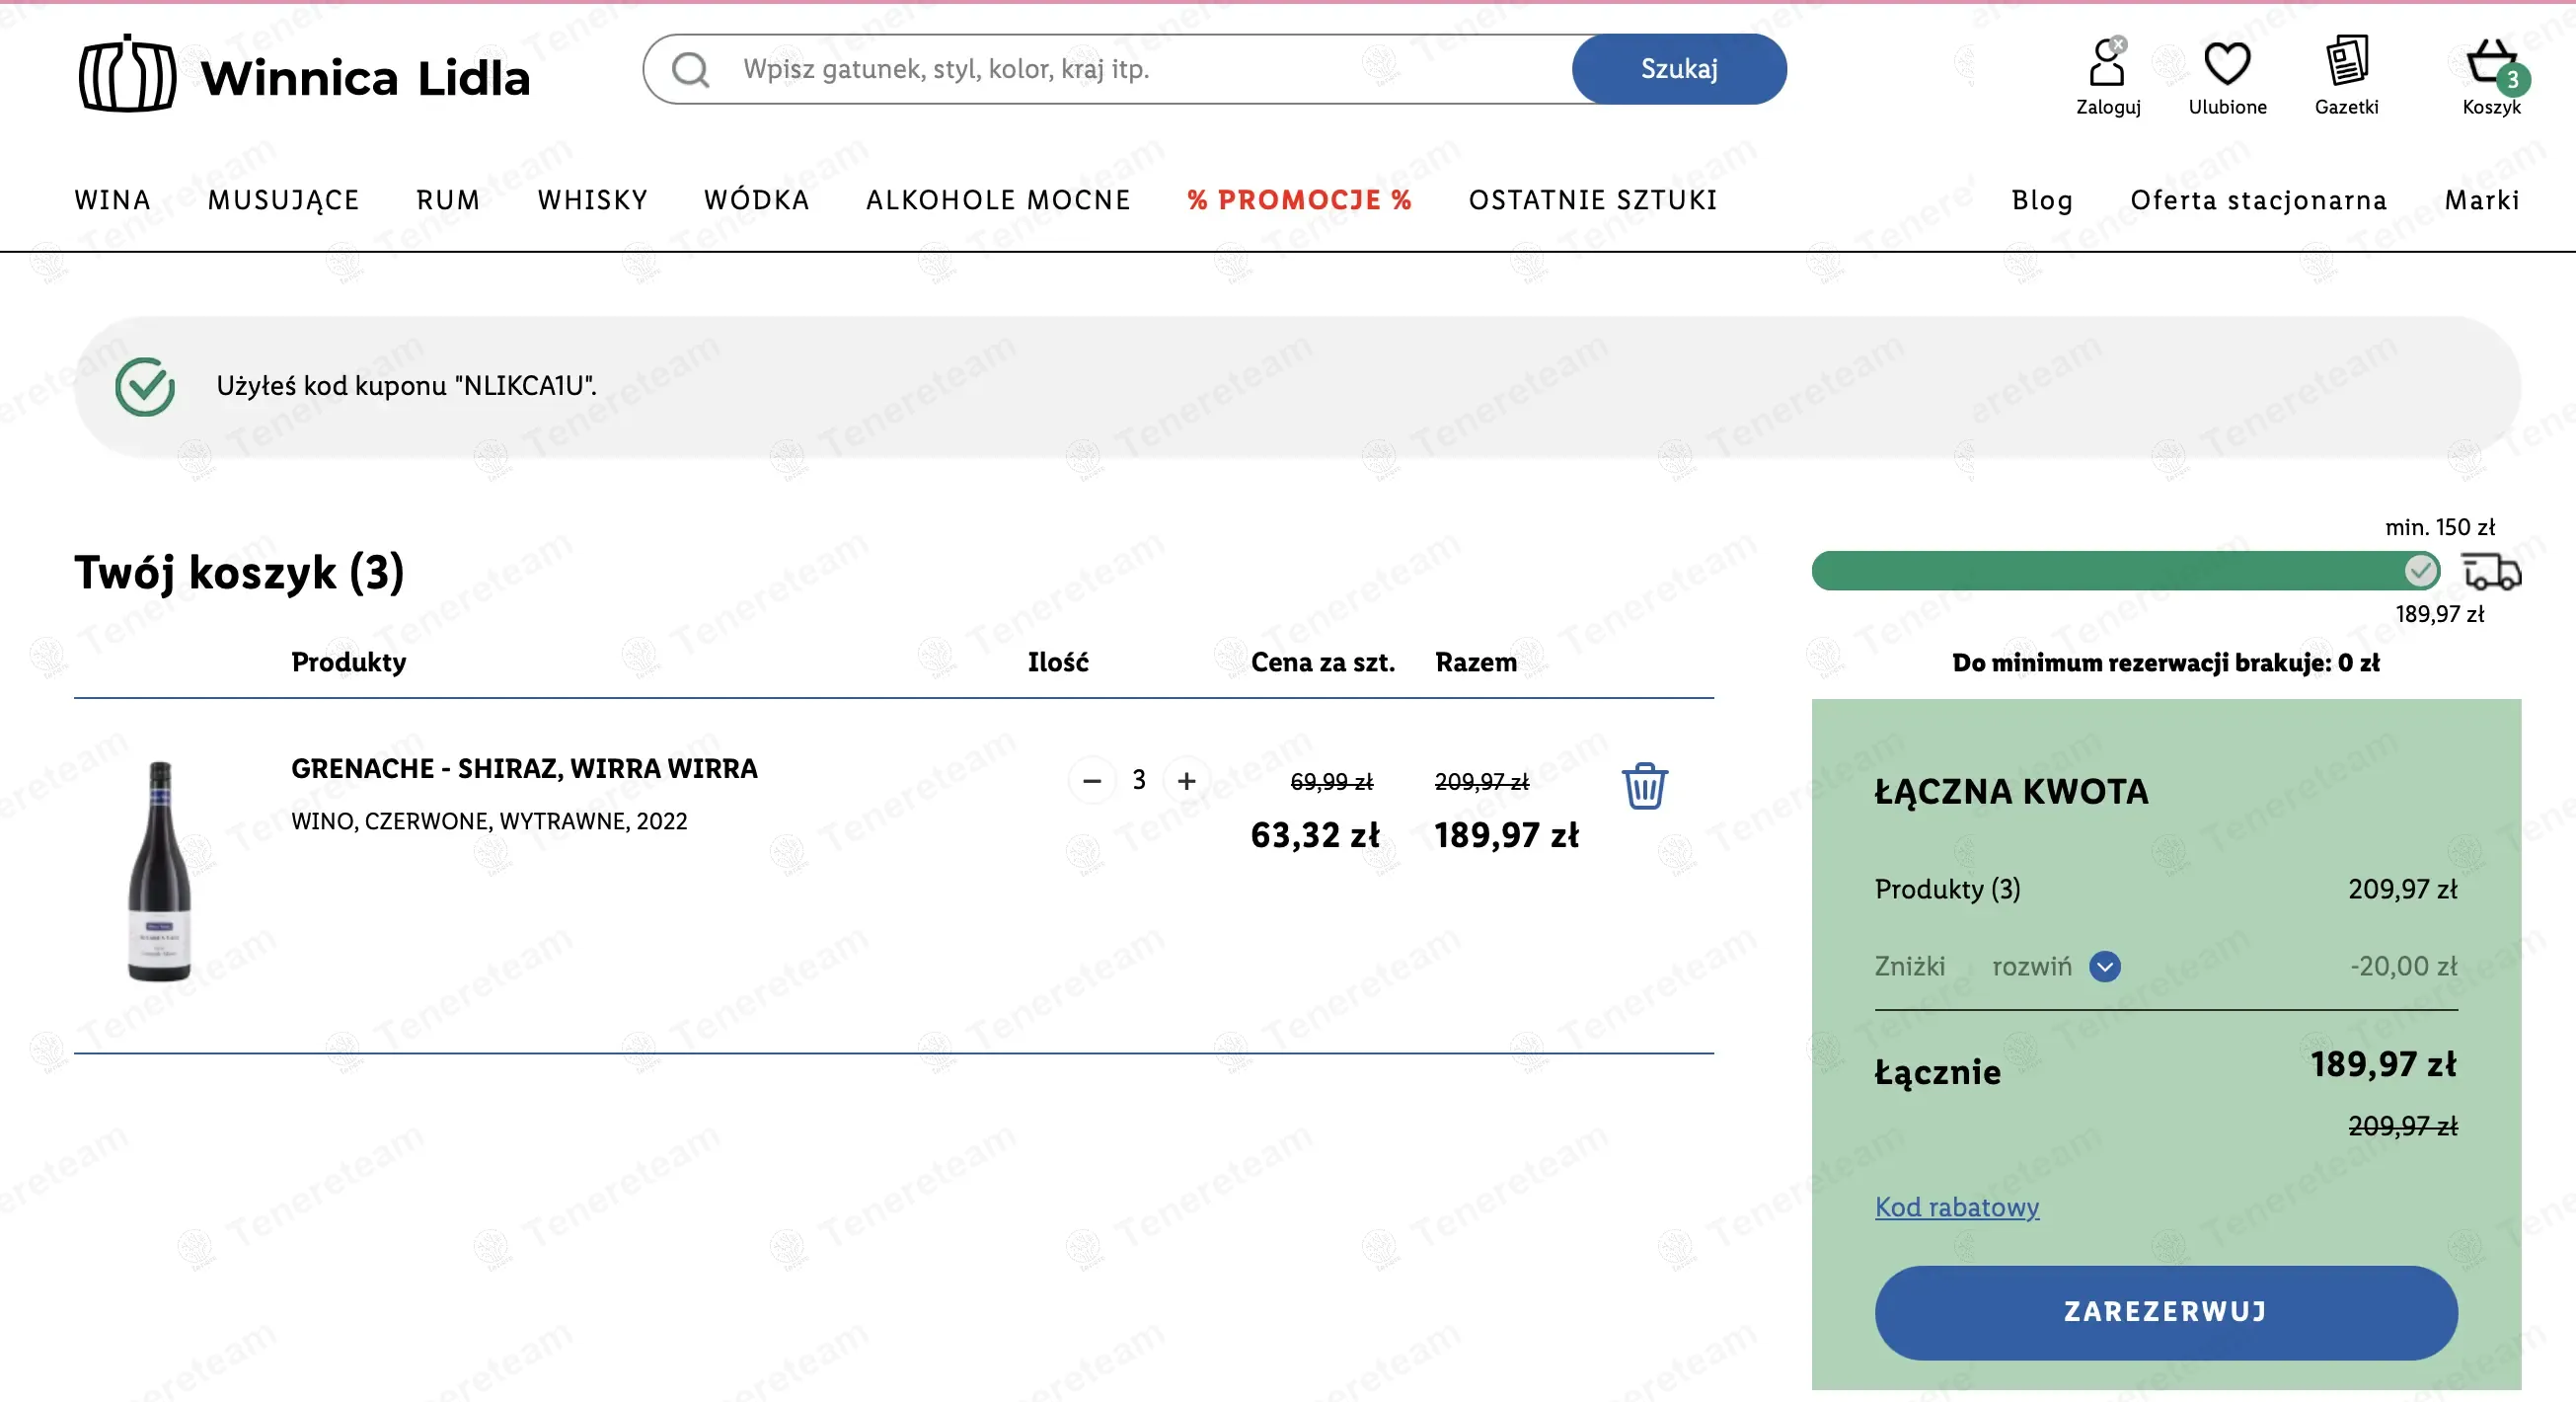Click the delivery truck icon
Screen dimensions: 2576x1402
pyautogui.click(x=2491, y=572)
